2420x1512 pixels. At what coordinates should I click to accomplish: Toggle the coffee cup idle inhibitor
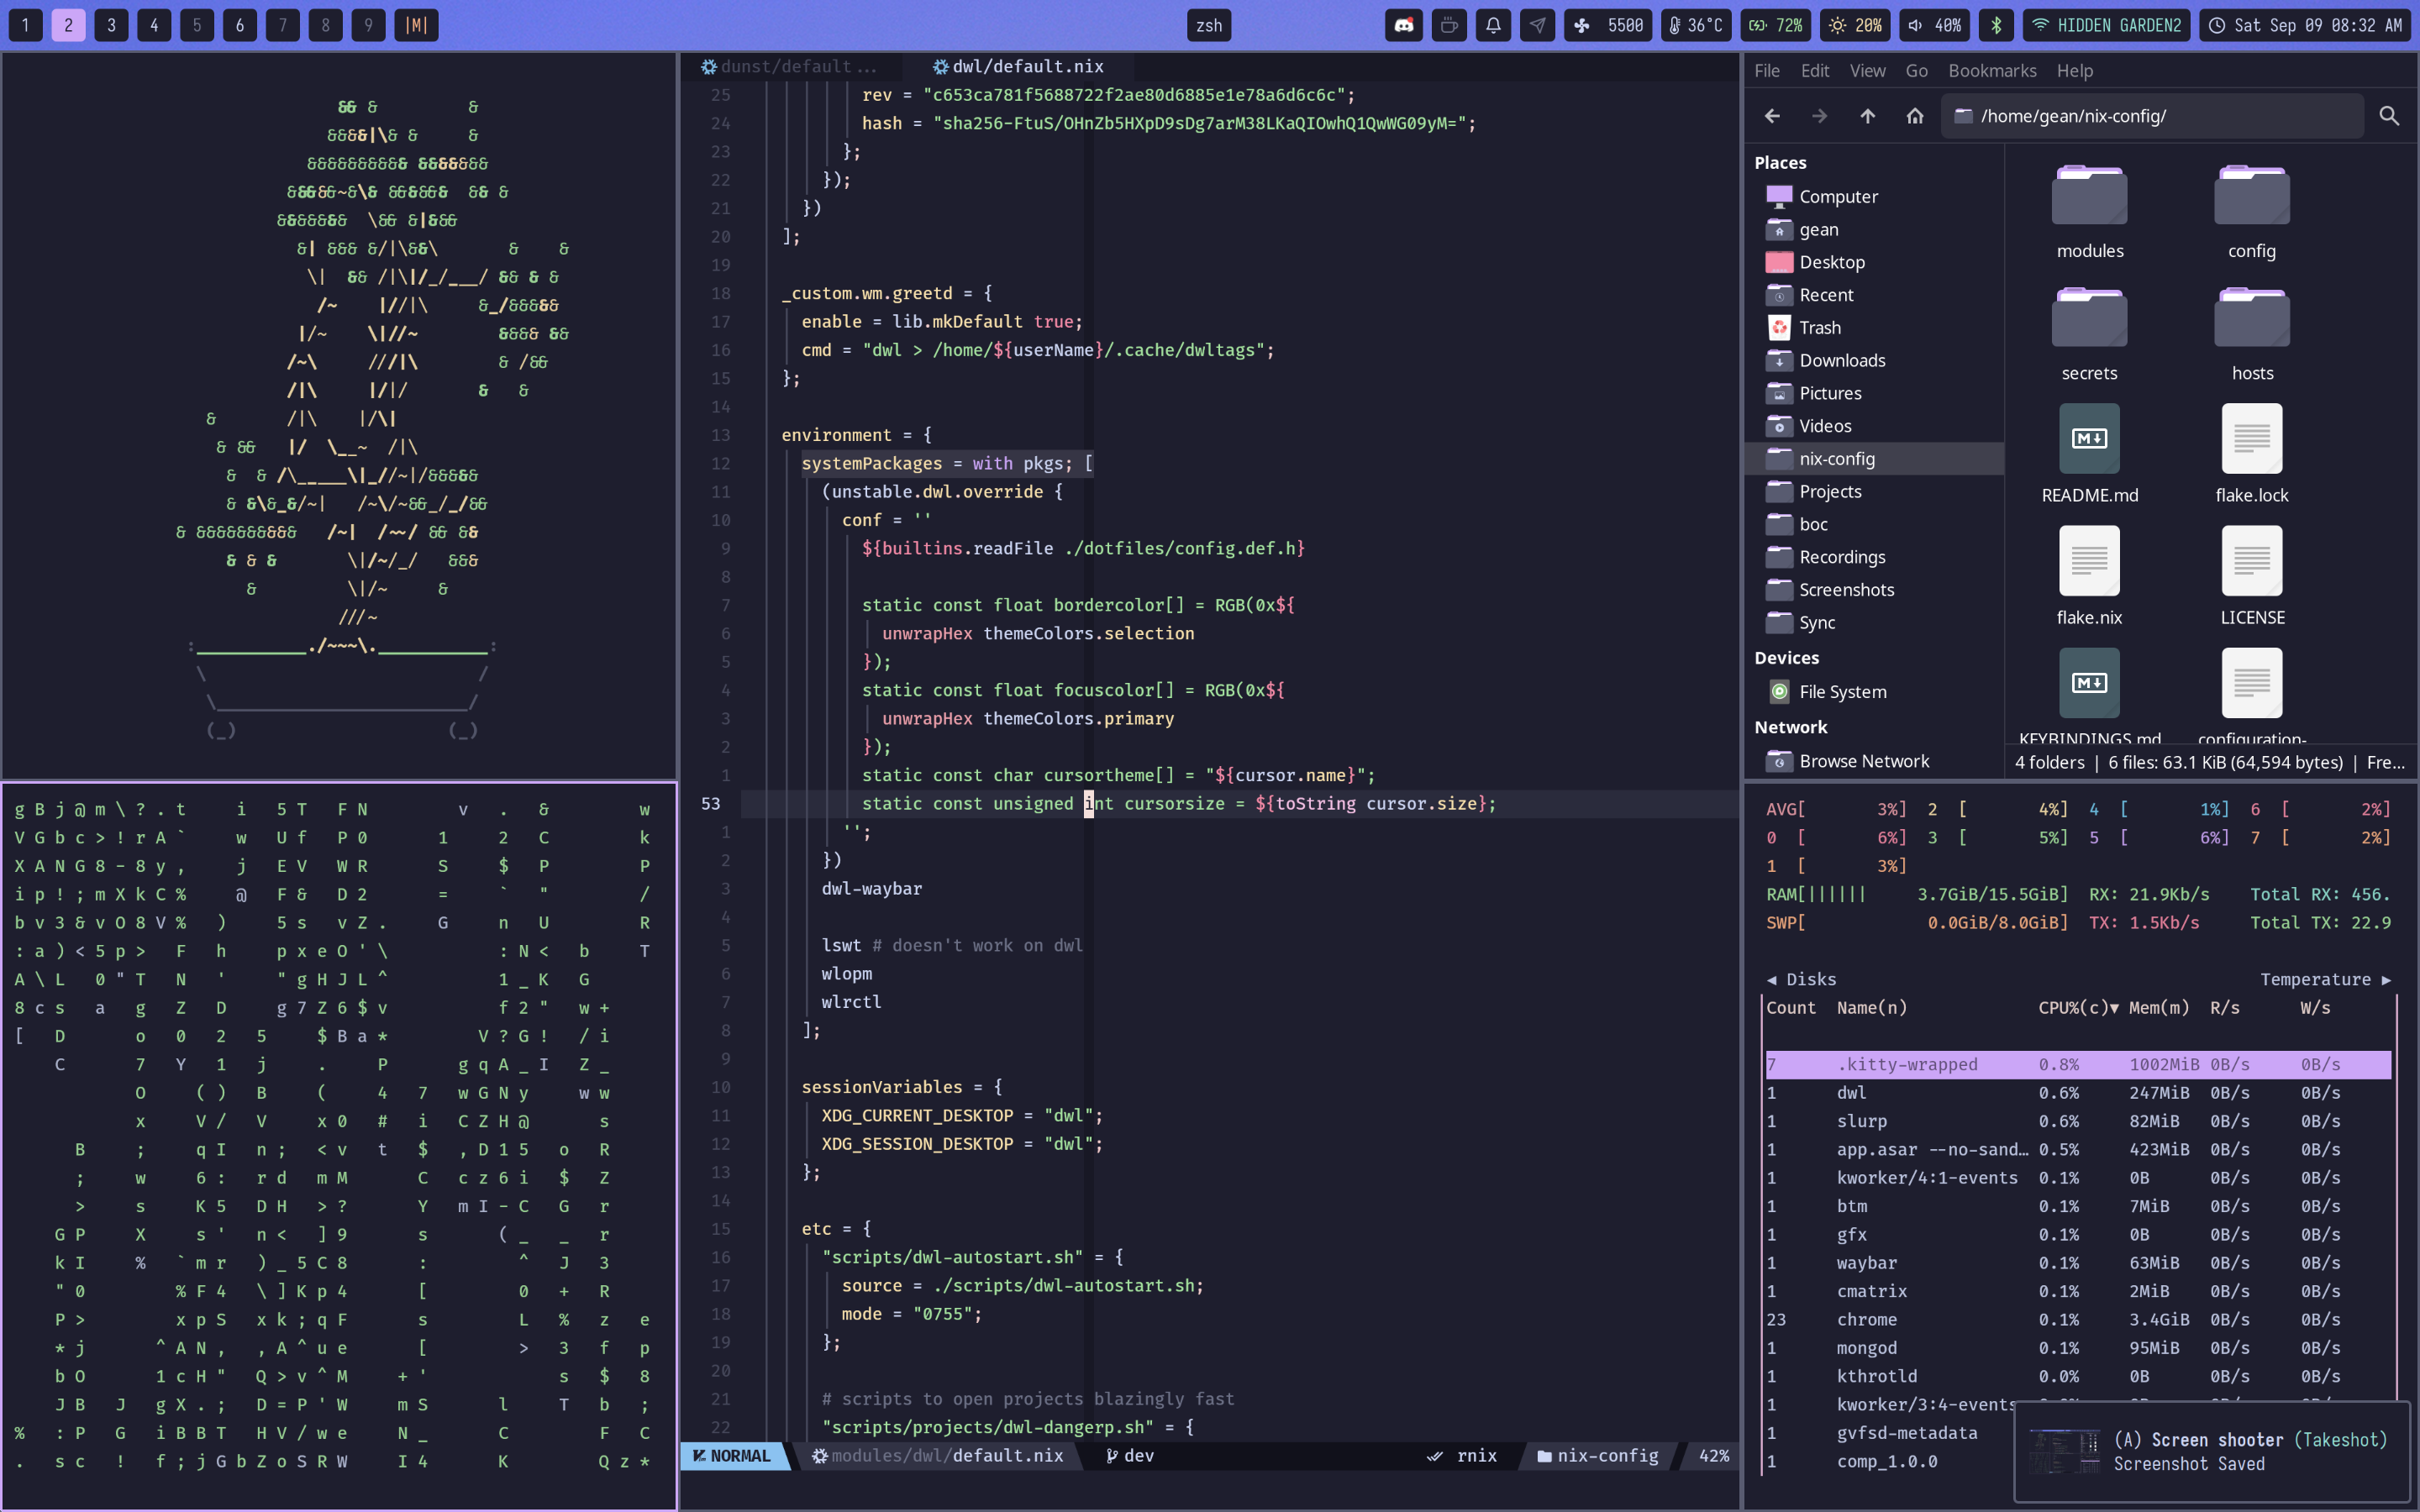(1448, 25)
